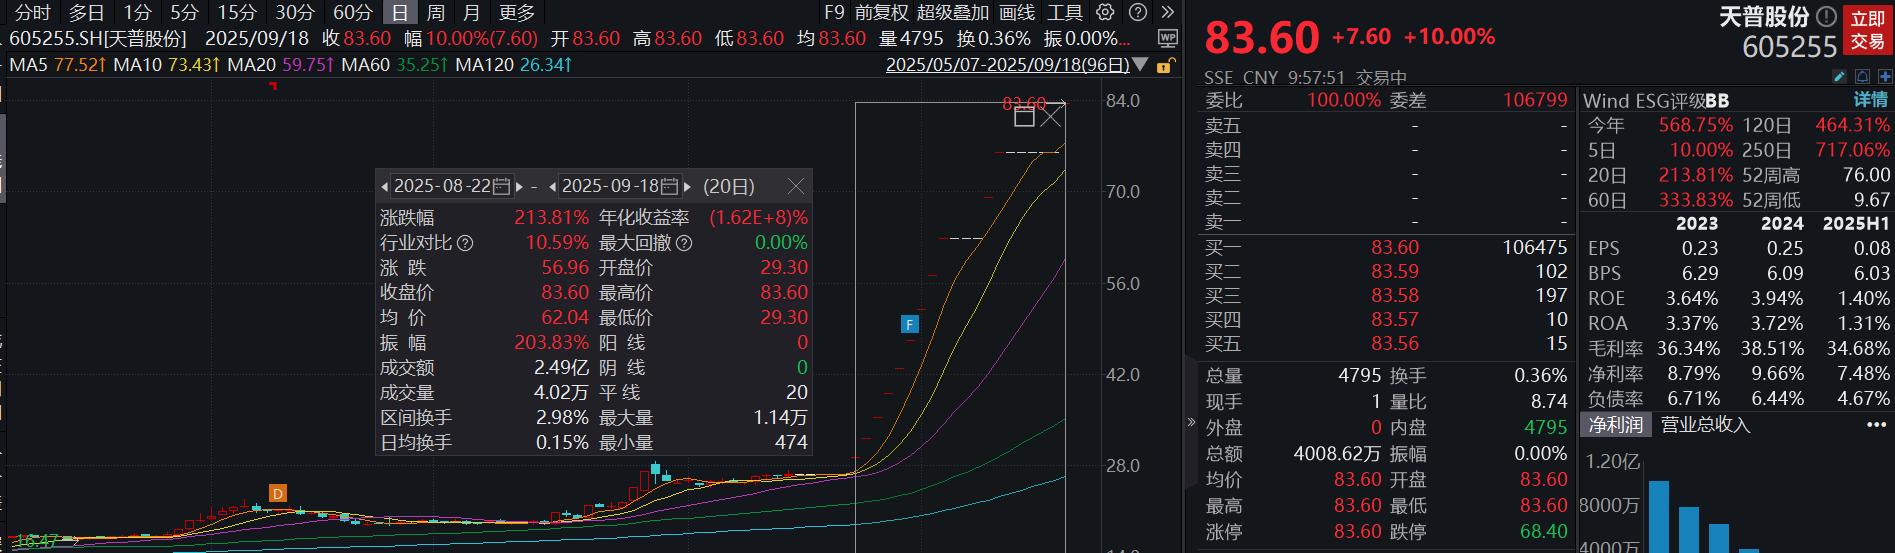Collapse side panel arrow at divider
The image size is (1895, 553).
[1191, 422]
